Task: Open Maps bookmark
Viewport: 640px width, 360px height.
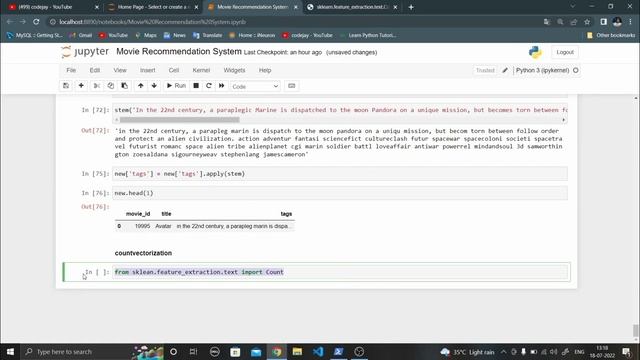Action: [x=146, y=36]
